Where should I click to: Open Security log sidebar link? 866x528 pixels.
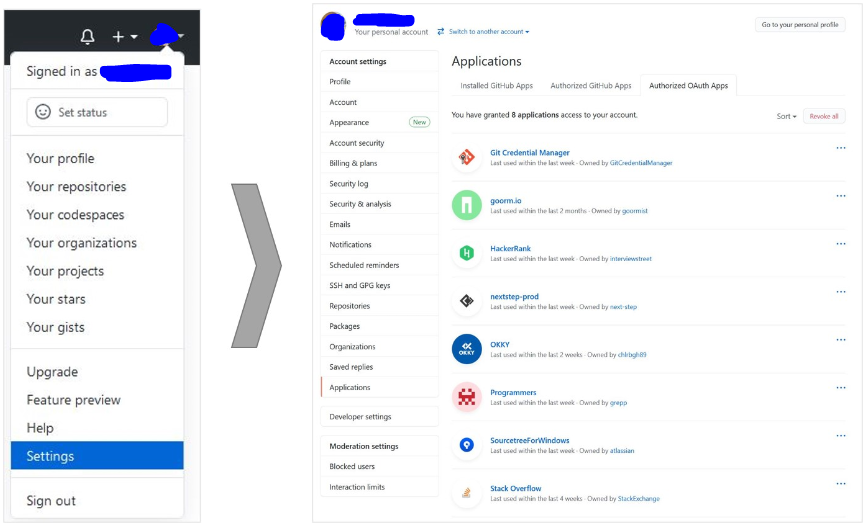[379, 184]
